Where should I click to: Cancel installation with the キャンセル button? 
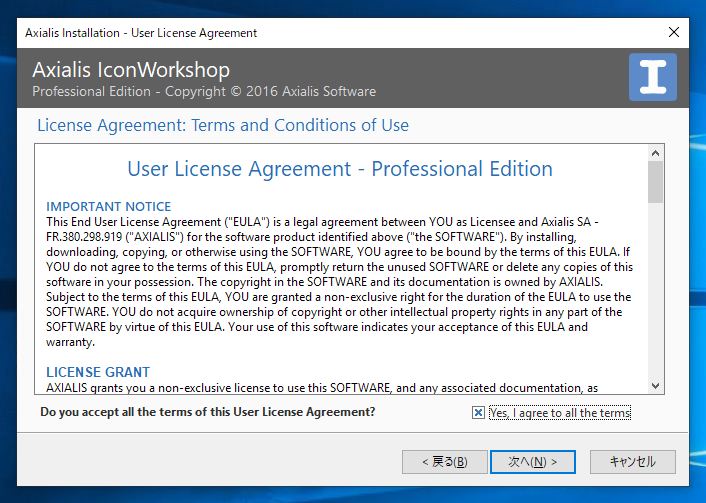click(x=633, y=462)
